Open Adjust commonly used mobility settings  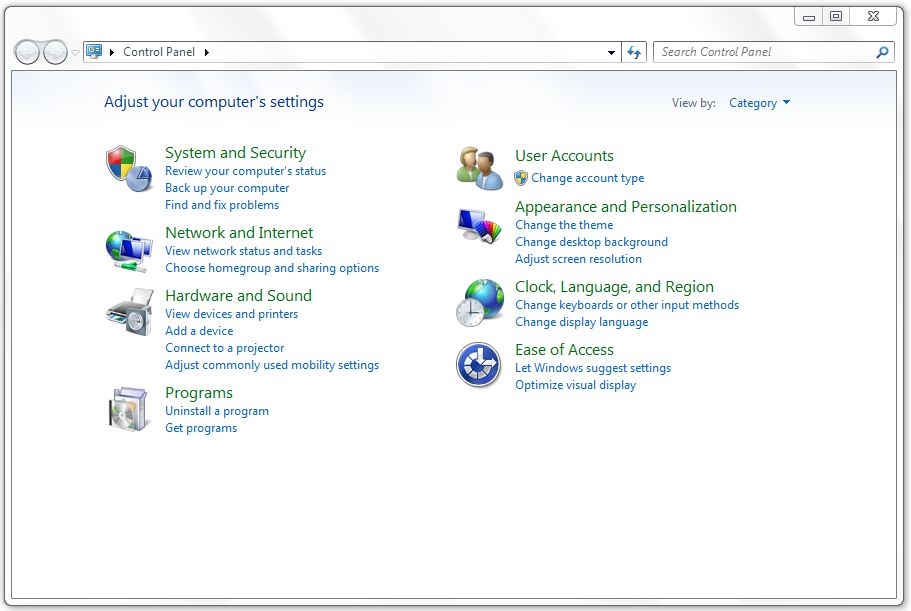[272, 365]
